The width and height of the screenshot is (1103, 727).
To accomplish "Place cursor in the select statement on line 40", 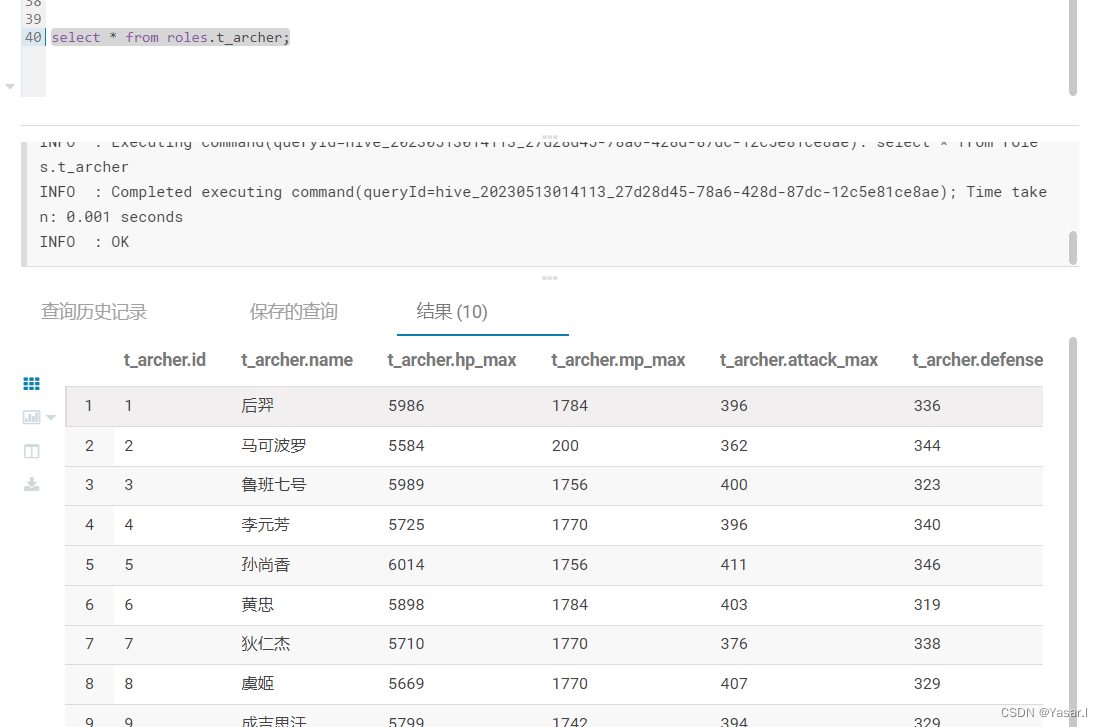I will 170,37.
